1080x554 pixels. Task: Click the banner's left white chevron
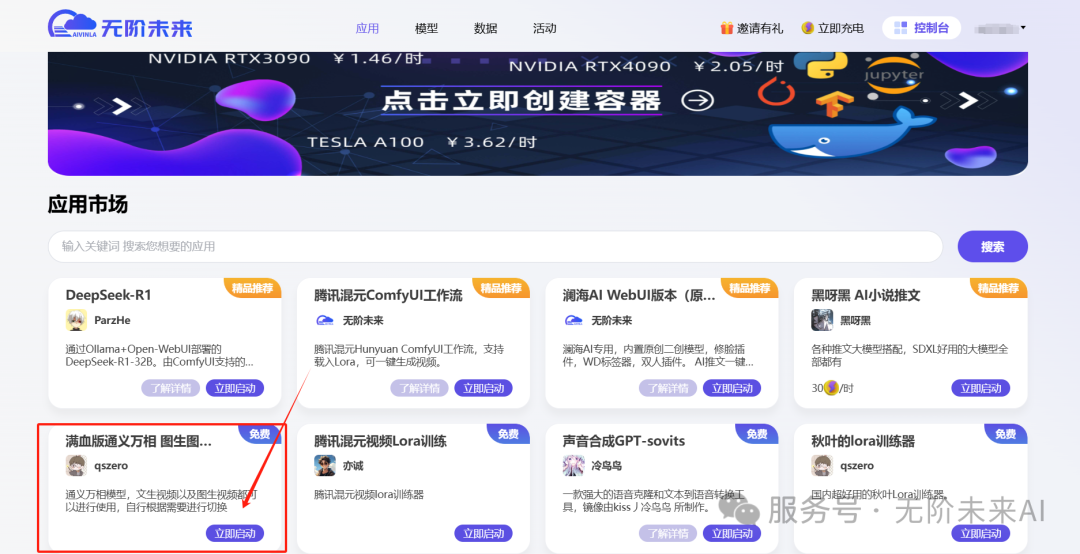click(x=122, y=106)
